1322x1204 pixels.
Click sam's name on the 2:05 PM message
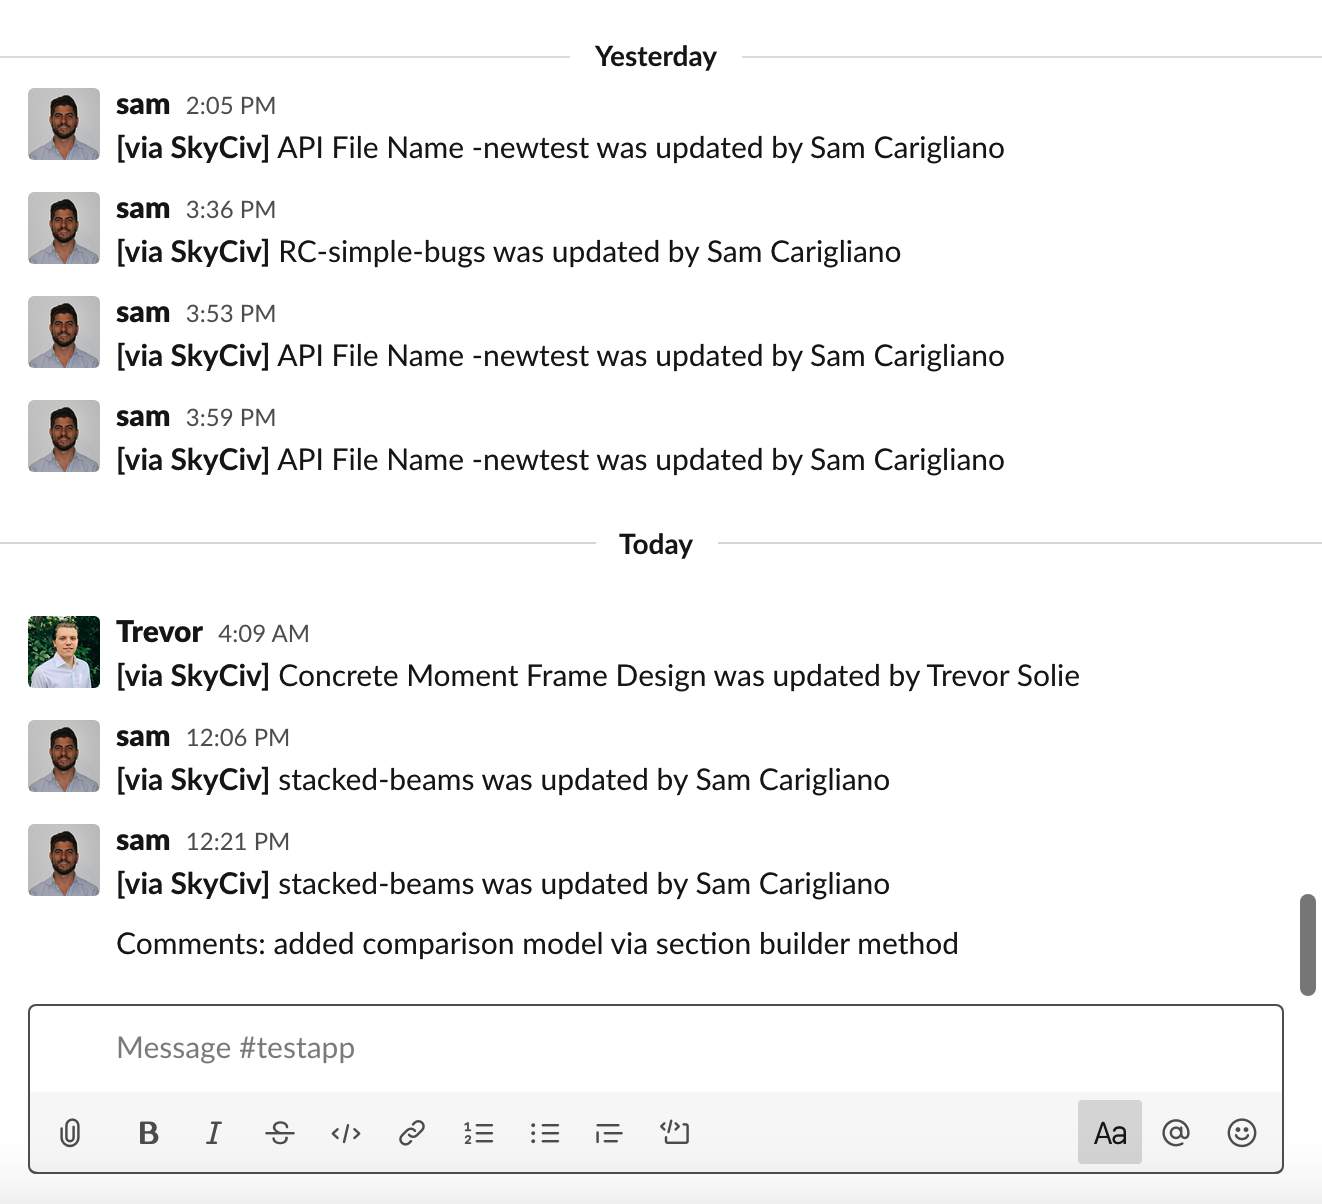[x=143, y=105]
